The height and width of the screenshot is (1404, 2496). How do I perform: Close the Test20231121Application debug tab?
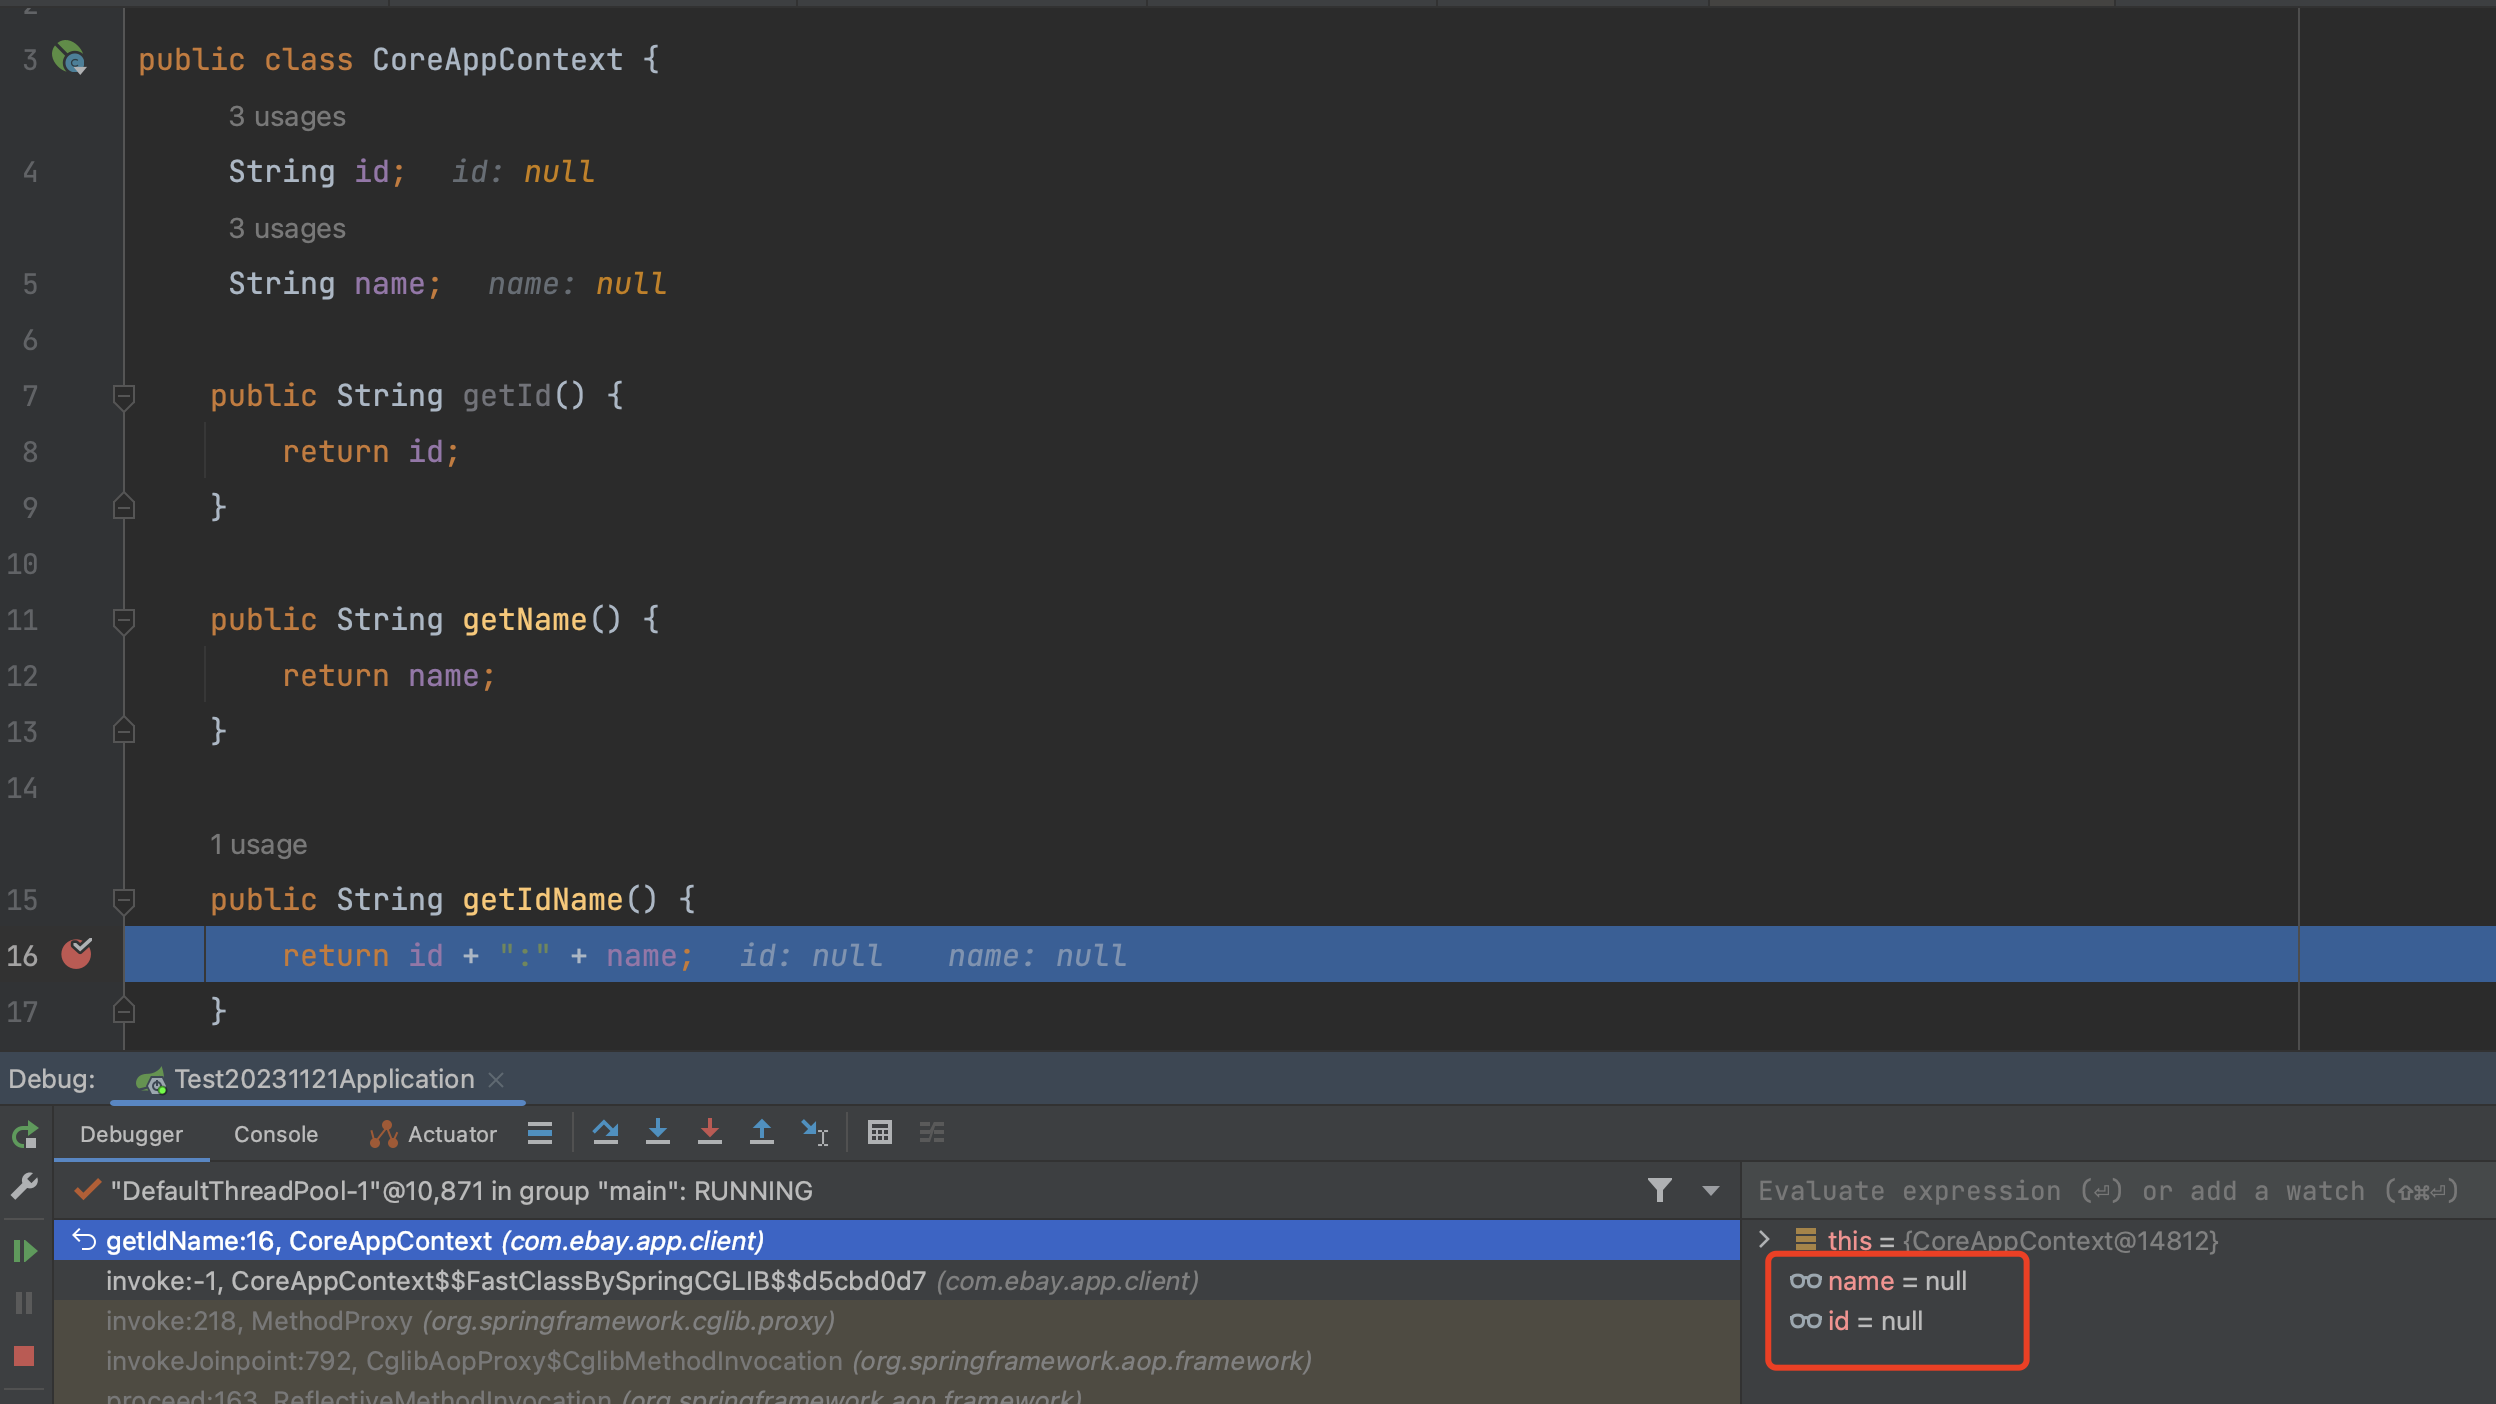[x=496, y=1080]
